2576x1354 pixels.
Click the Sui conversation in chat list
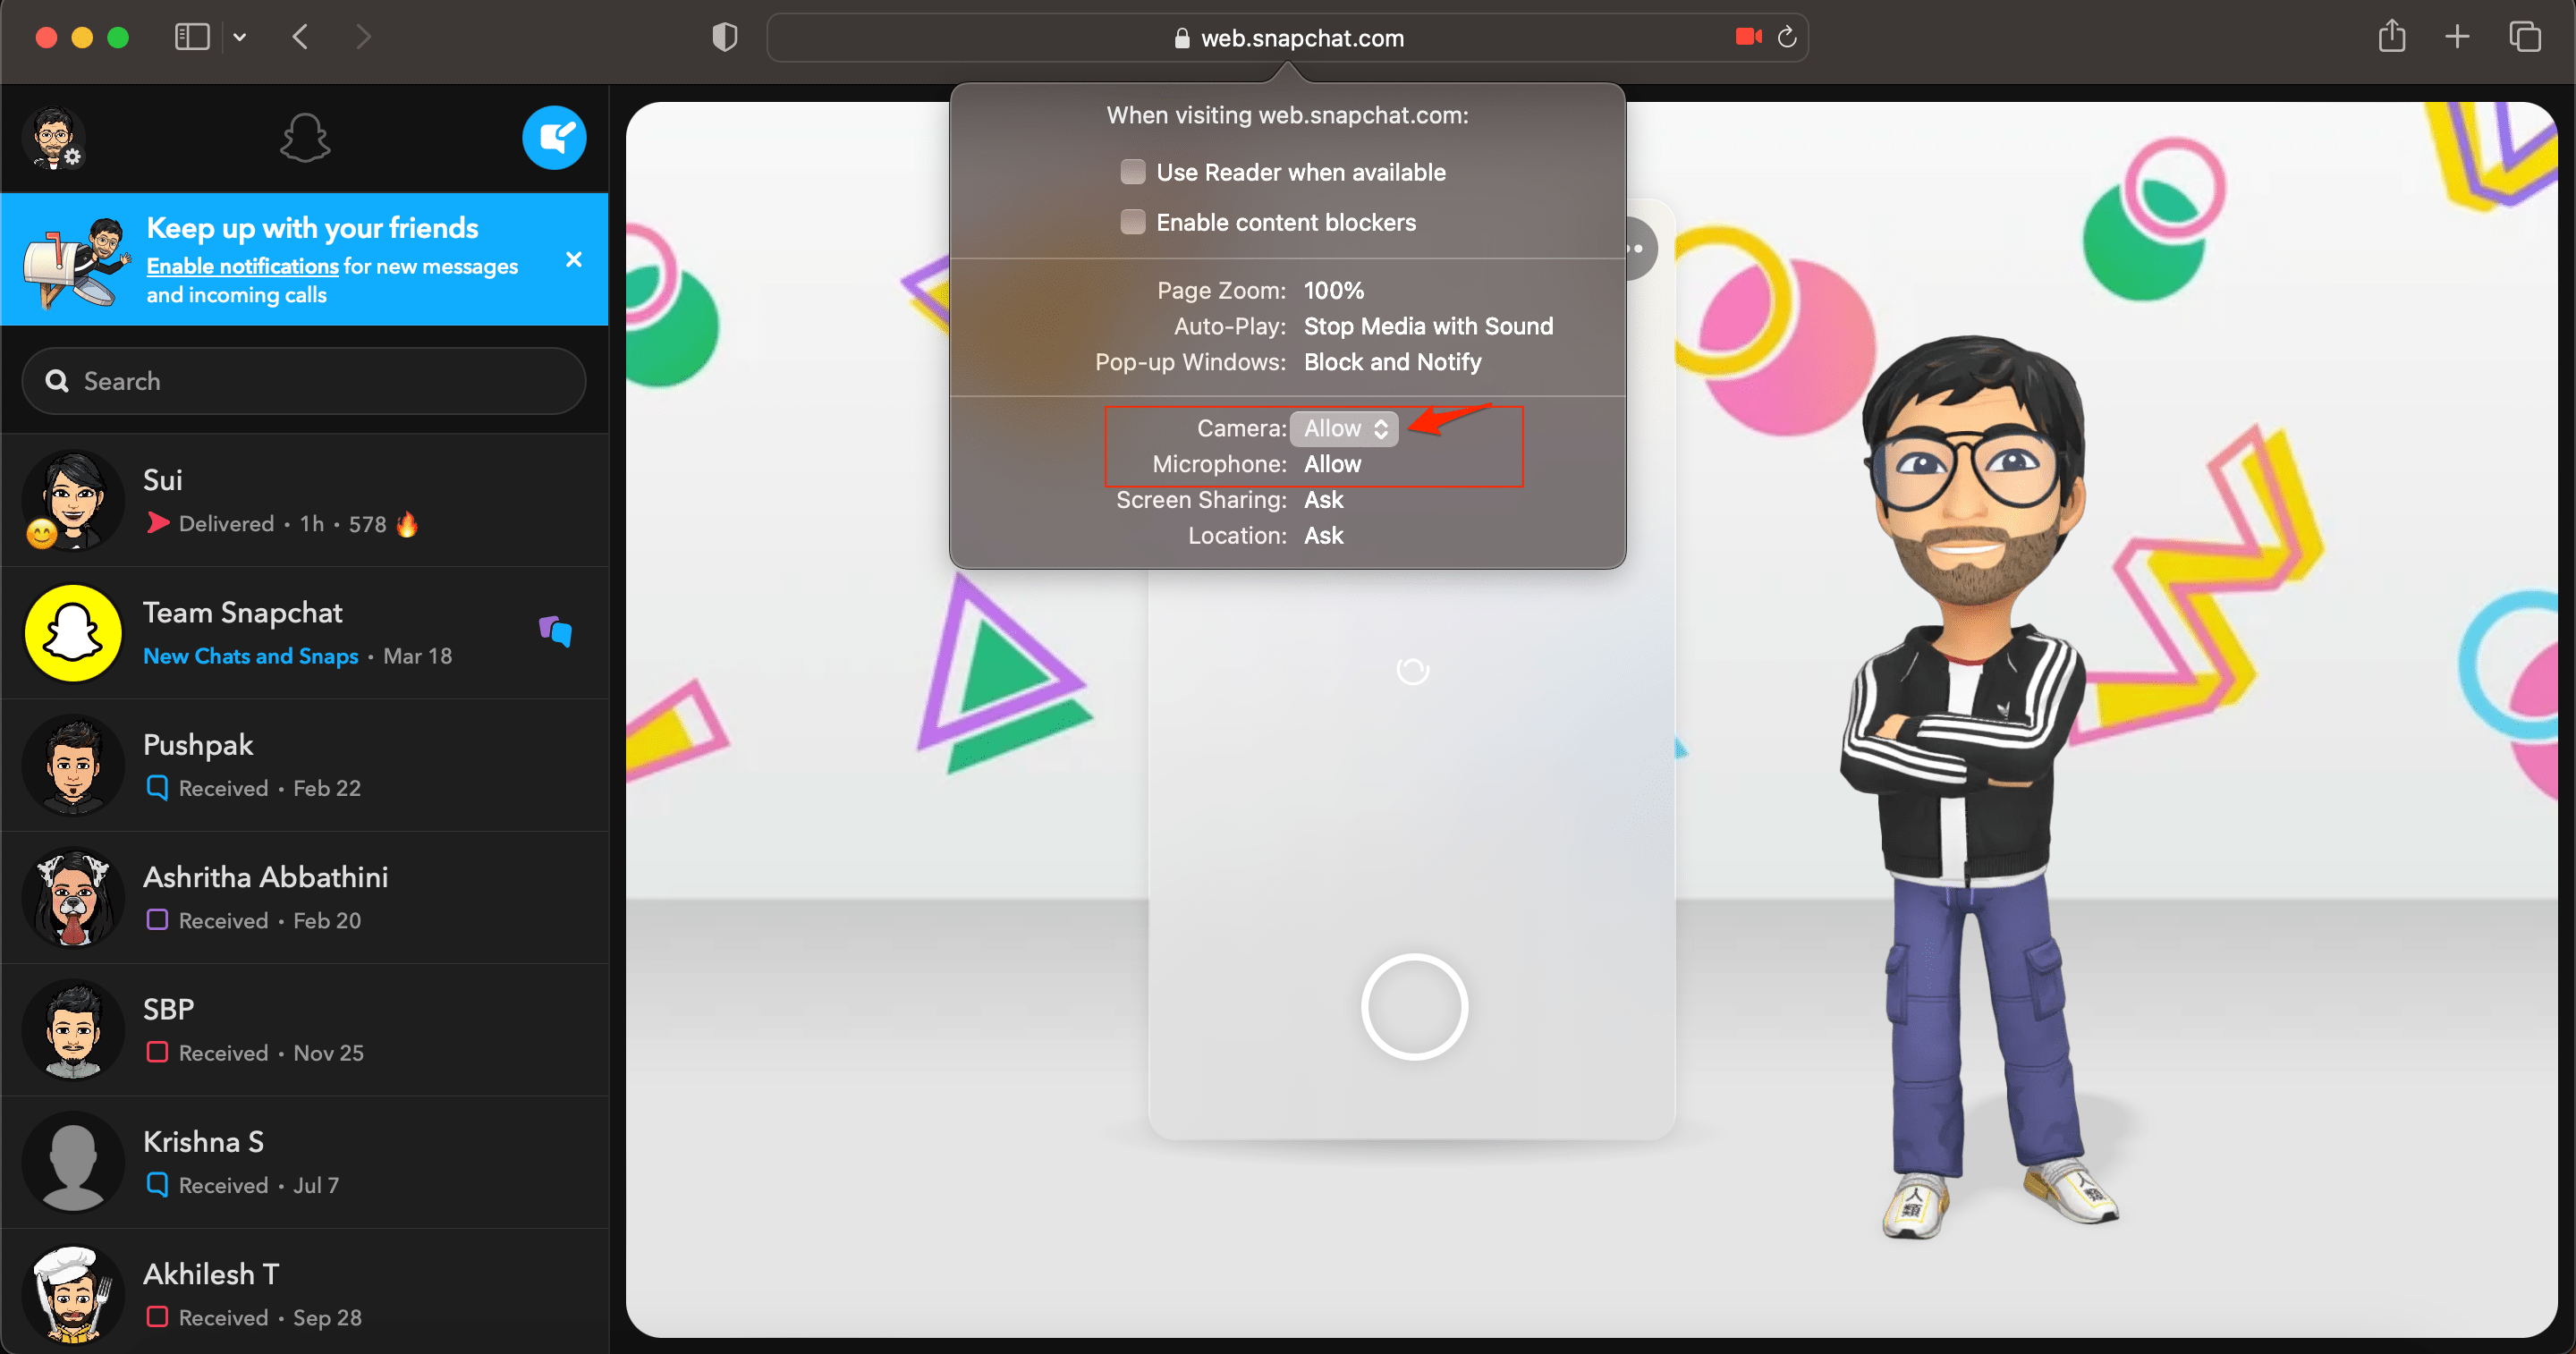307,501
